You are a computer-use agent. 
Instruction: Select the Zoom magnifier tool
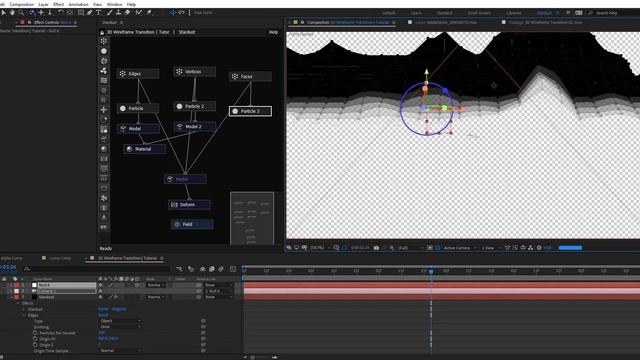pos(21,13)
